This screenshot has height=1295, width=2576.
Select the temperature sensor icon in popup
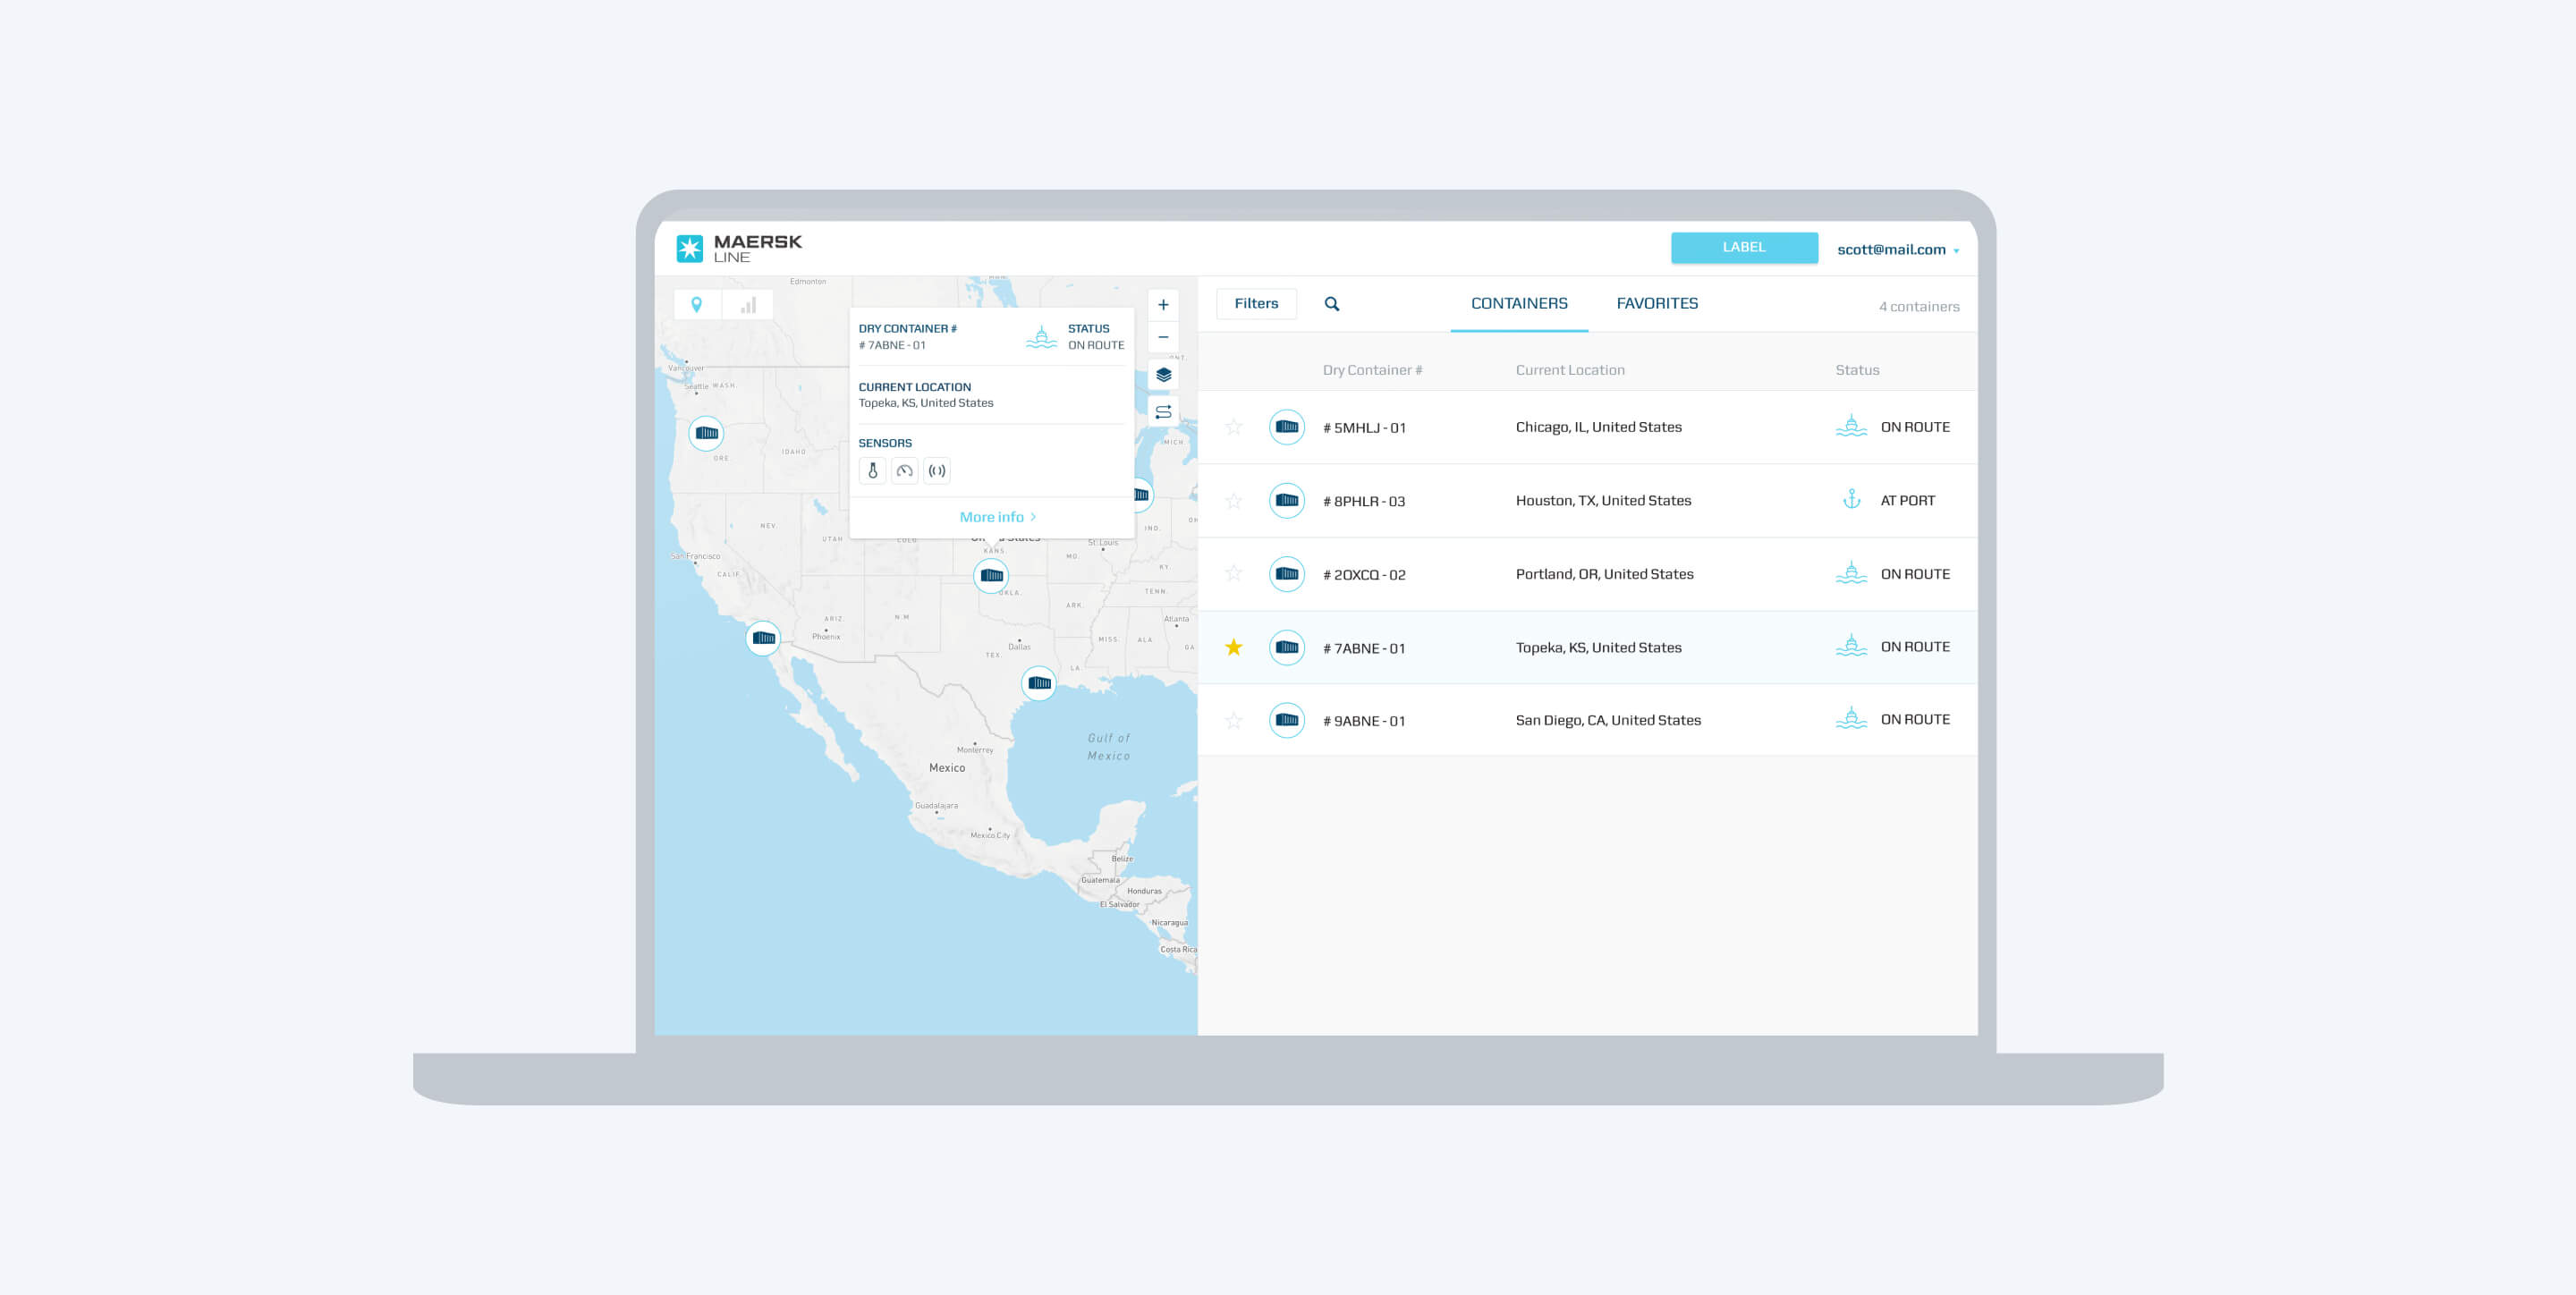(872, 471)
